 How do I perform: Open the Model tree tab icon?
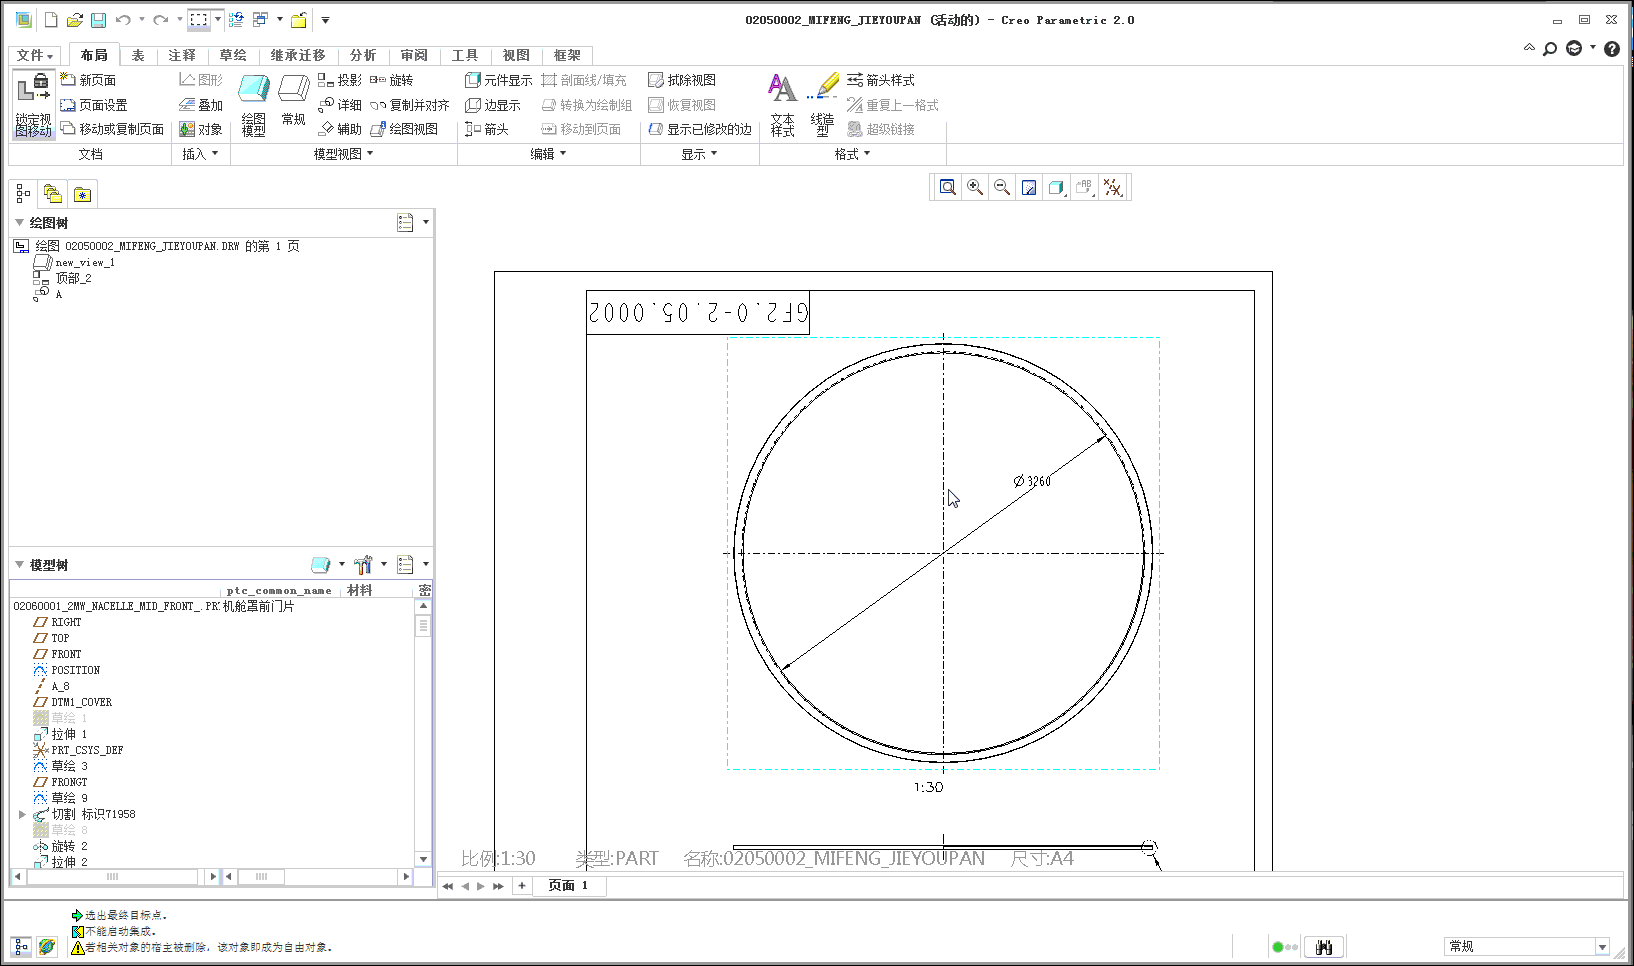(22, 194)
